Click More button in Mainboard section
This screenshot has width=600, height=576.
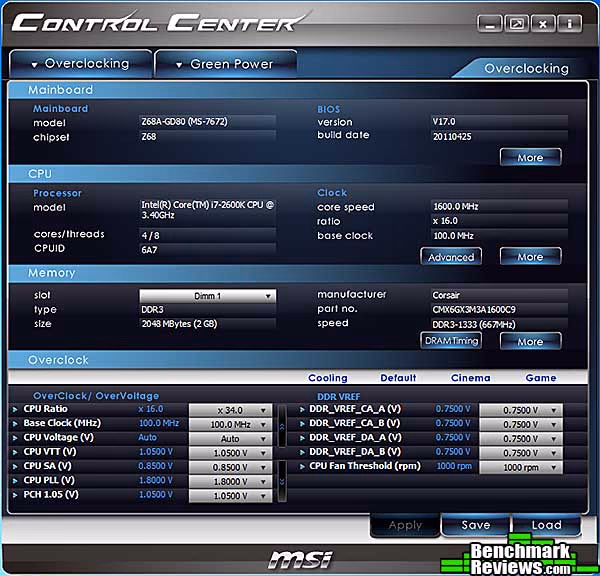pos(530,157)
